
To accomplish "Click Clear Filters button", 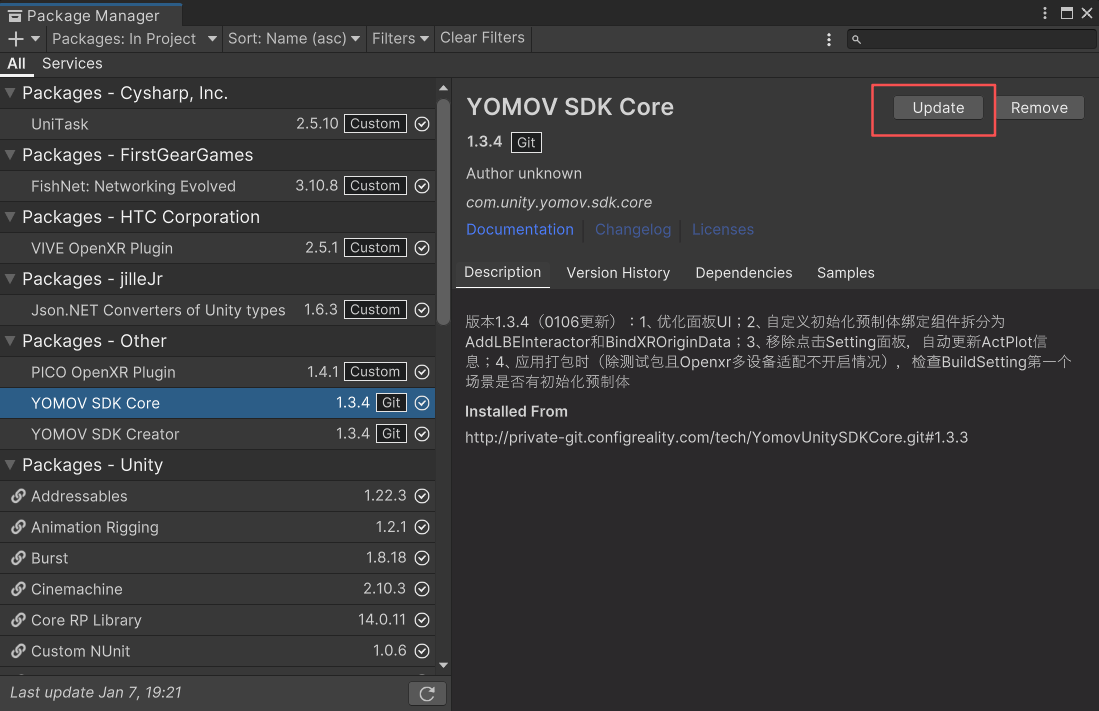I will click(482, 38).
